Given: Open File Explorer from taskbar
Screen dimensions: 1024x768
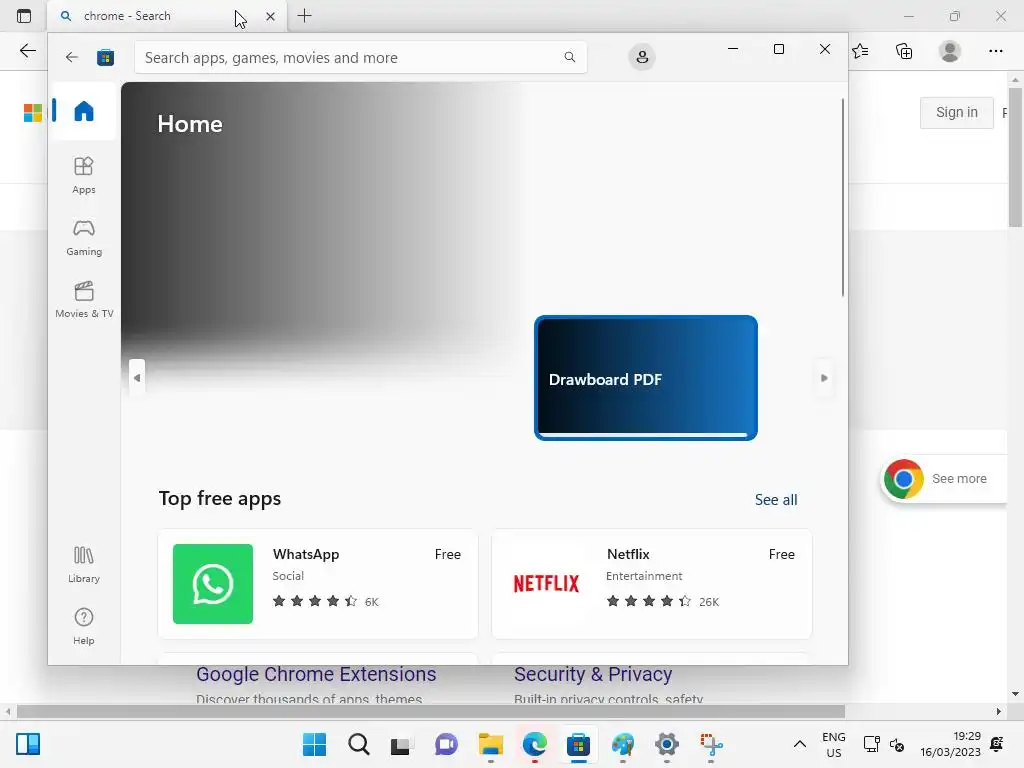Looking at the screenshot, I should click(490, 744).
